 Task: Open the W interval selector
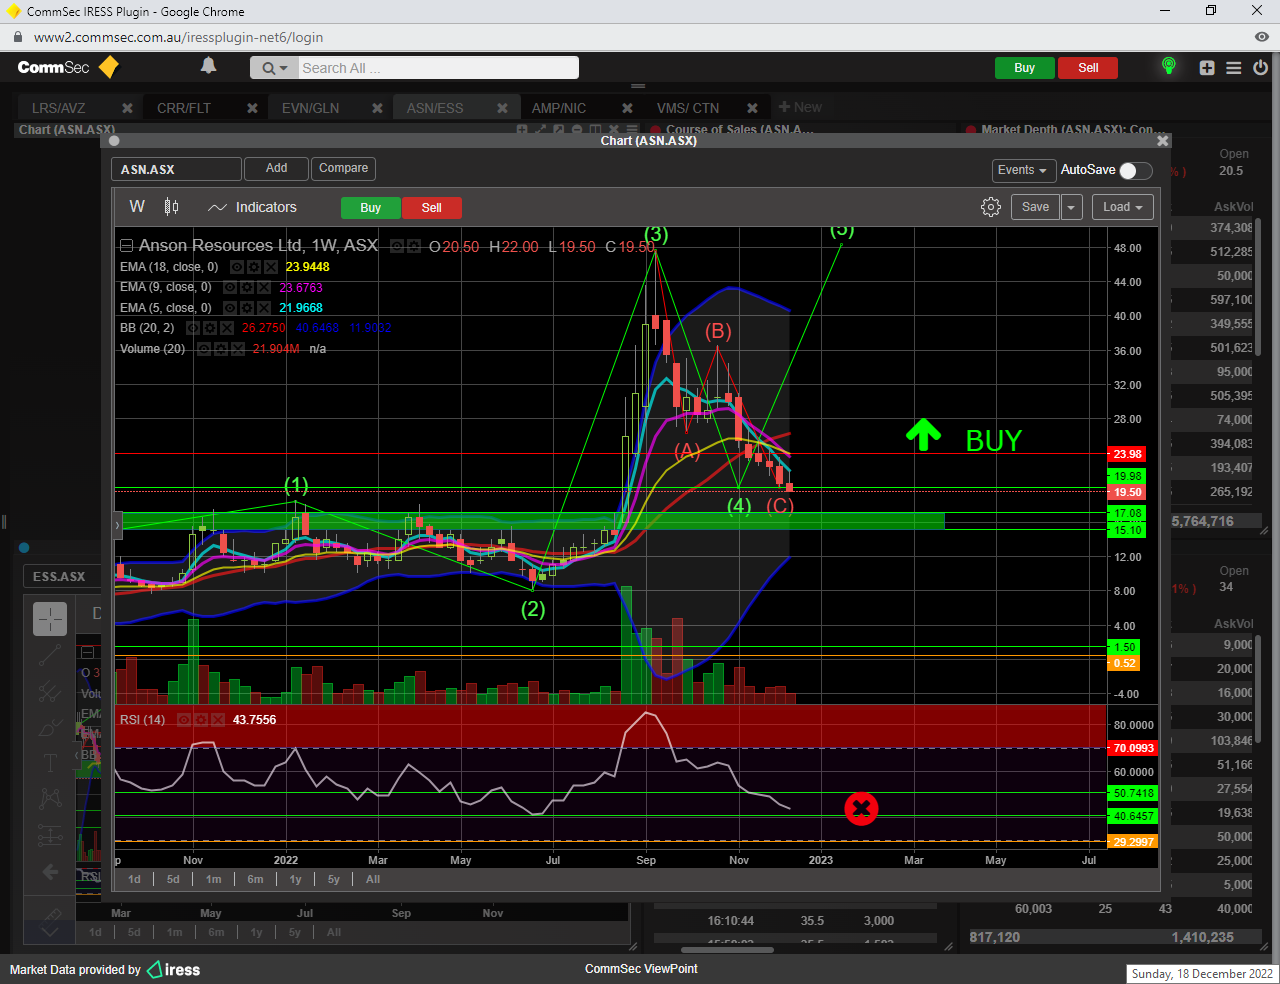point(137,207)
